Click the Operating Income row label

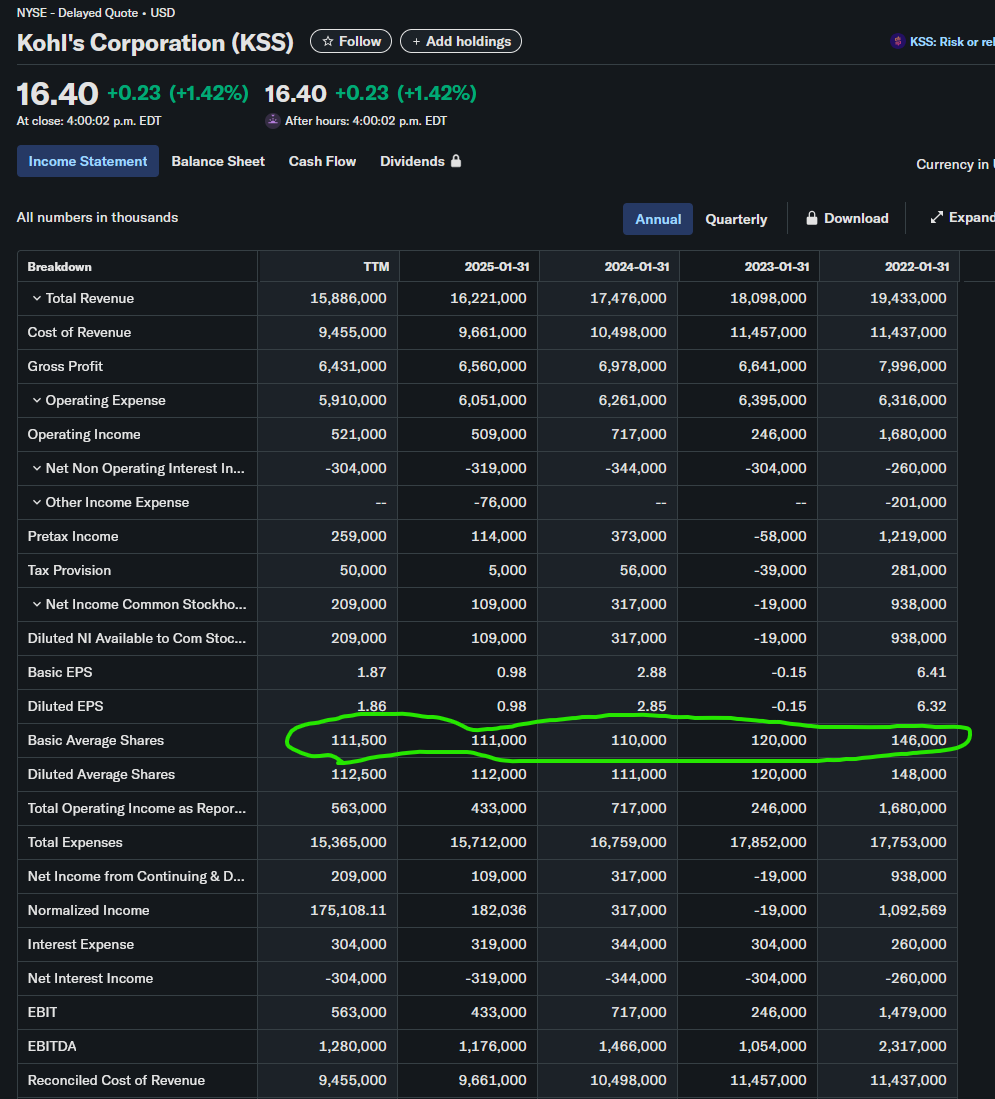coord(84,435)
